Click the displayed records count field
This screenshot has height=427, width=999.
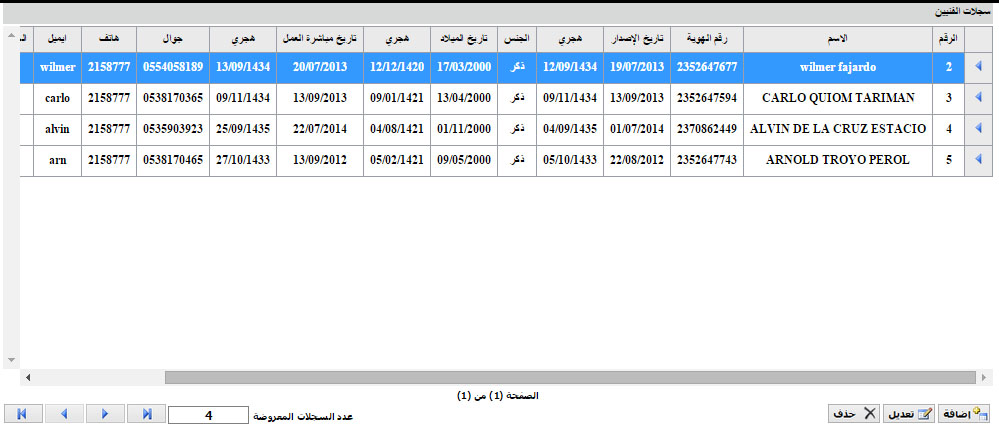(208, 415)
